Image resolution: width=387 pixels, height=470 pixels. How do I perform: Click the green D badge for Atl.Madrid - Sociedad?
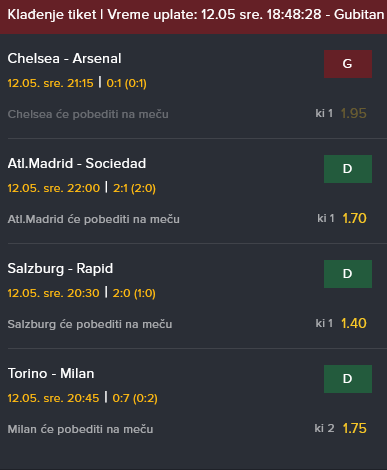(348, 169)
